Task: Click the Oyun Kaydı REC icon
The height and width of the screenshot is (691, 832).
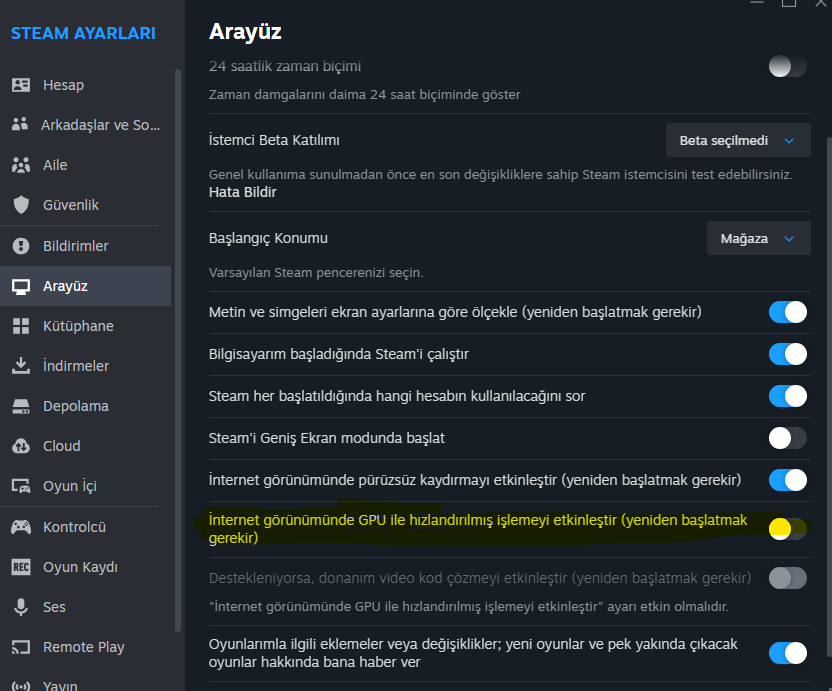Action: click(x=21, y=567)
